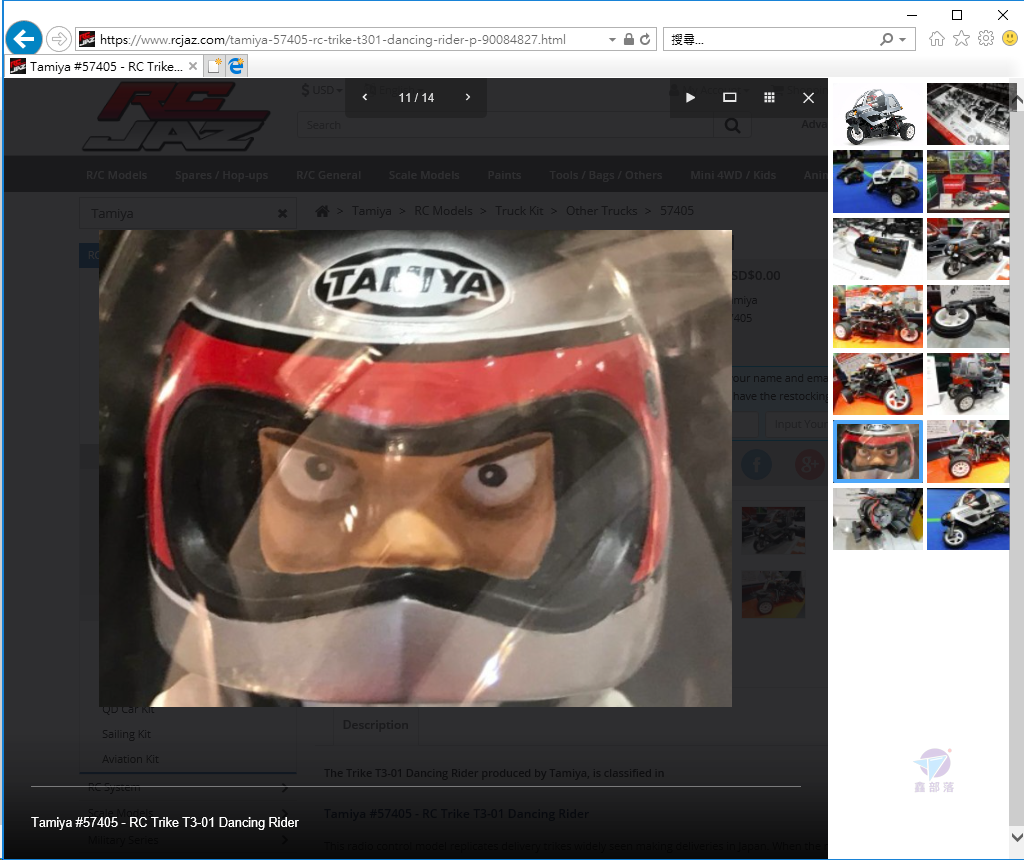Select thumbnail of dark motor gearbox close-up
Viewport: 1024px width, 860px height.
click(x=878, y=519)
